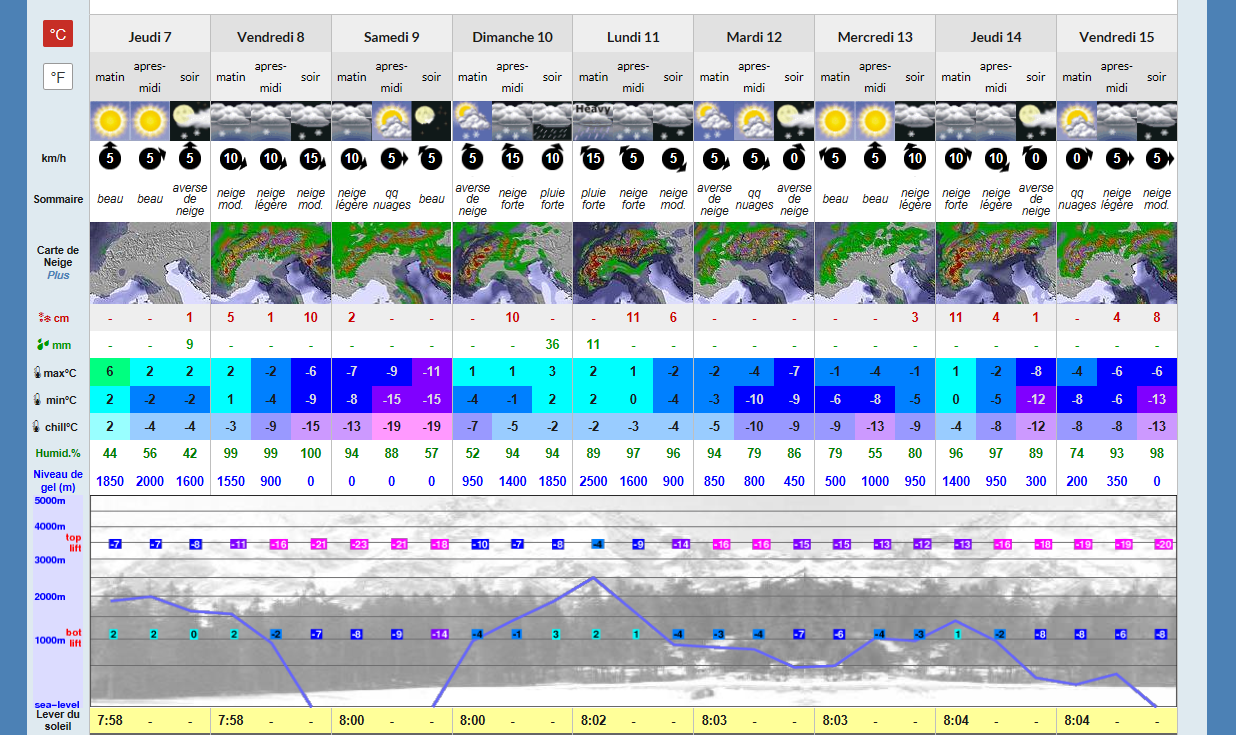Switch temperature units to °F
This screenshot has width=1236, height=735.
coord(58,76)
